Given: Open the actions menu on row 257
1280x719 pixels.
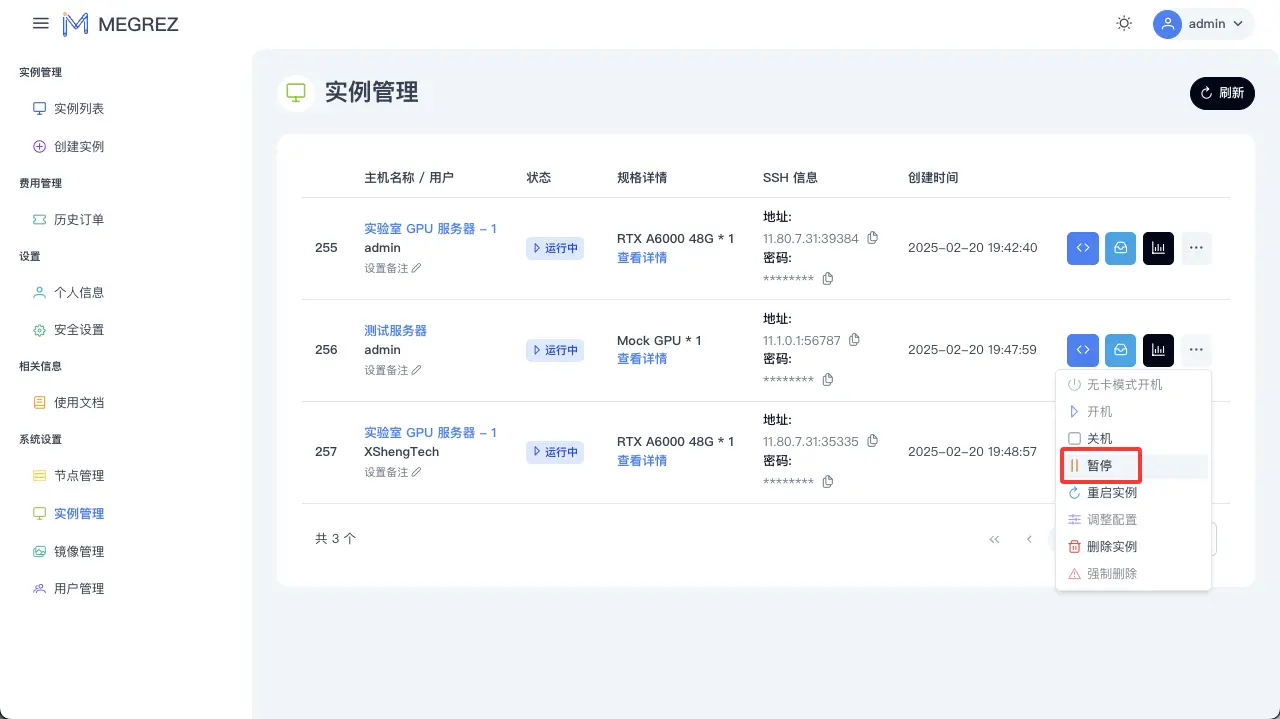Looking at the screenshot, I should [x=1196, y=451].
